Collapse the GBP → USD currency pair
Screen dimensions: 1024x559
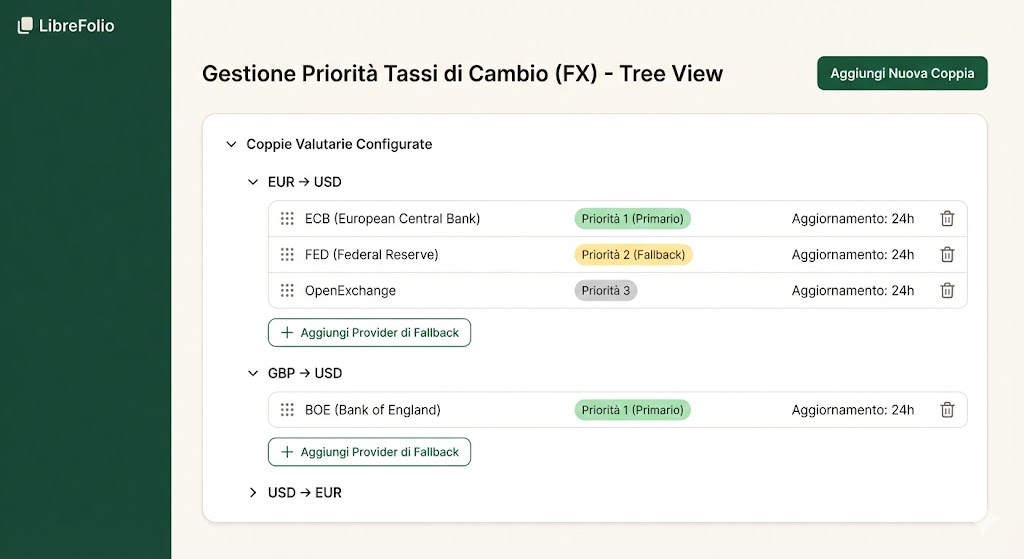[x=253, y=374]
